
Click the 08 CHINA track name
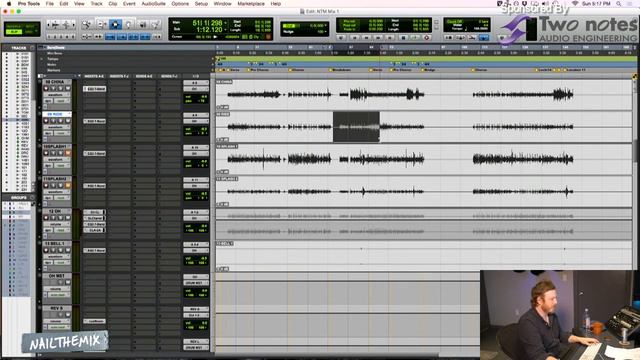[x=55, y=82]
